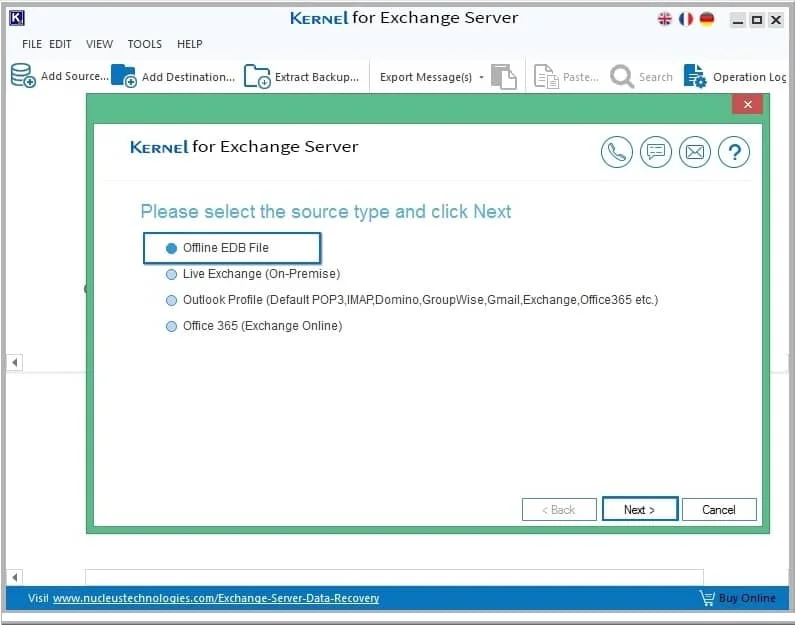Open the HELP menu
795x625 pixels.
pyautogui.click(x=190, y=44)
